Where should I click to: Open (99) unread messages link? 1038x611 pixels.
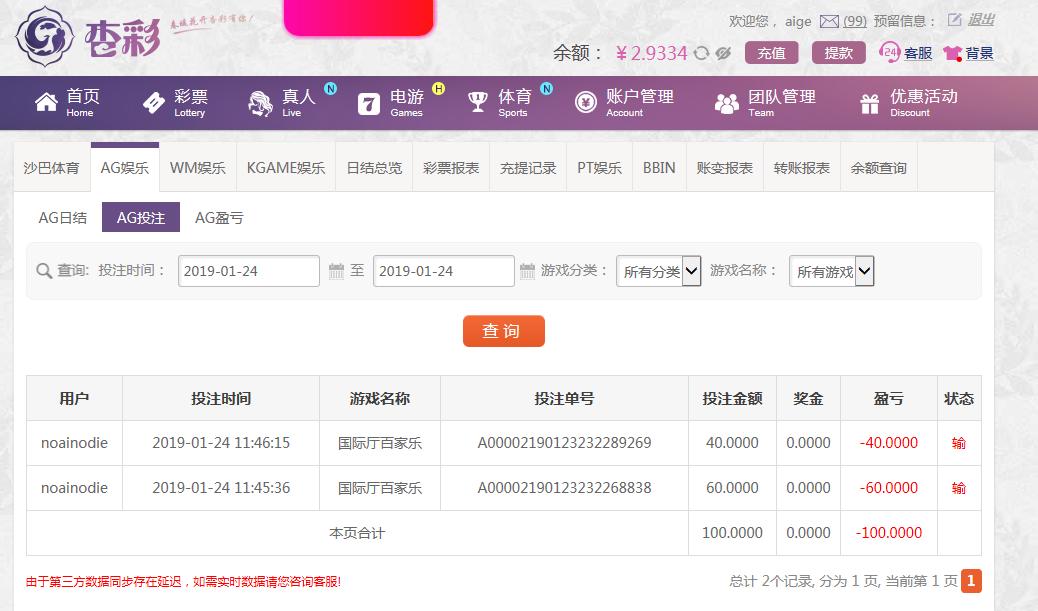pos(855,21)
